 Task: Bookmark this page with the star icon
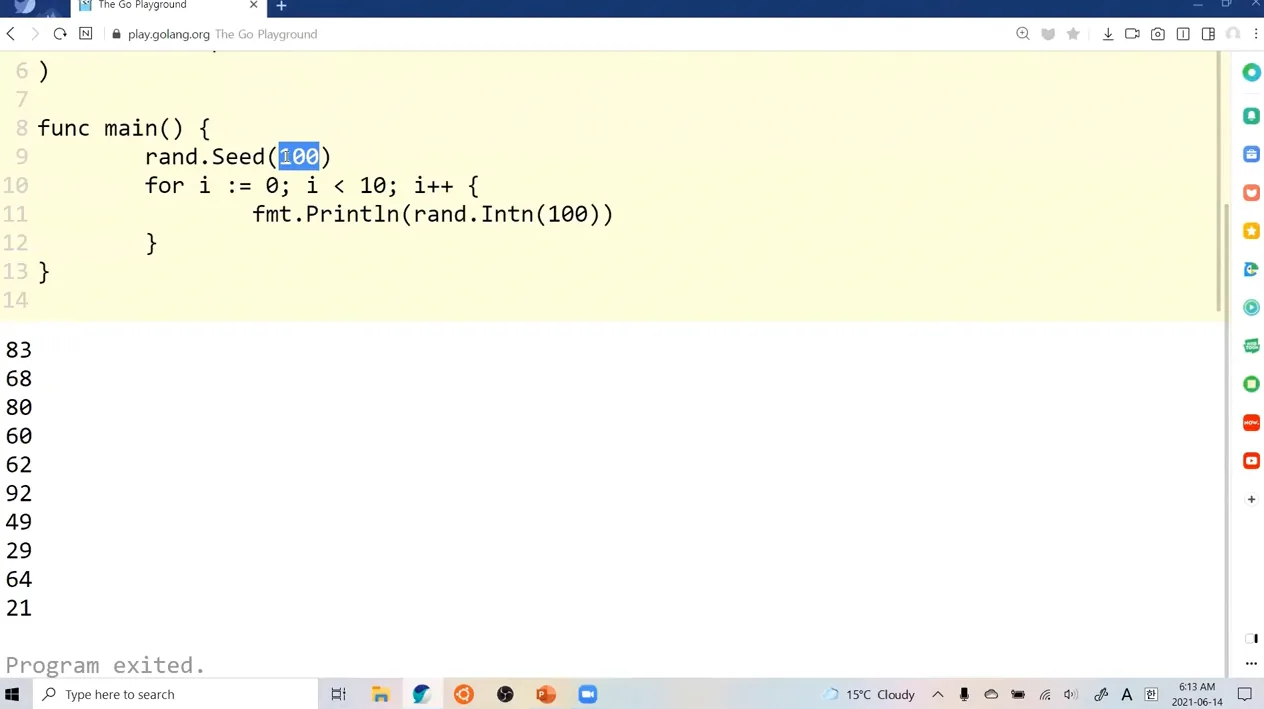1073,34
